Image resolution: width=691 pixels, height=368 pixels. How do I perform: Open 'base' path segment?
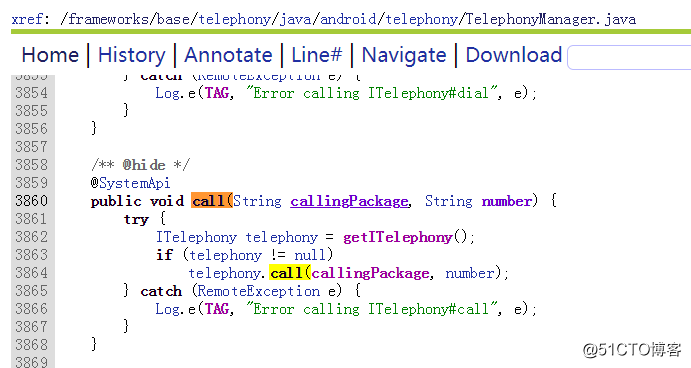[174, 19]
